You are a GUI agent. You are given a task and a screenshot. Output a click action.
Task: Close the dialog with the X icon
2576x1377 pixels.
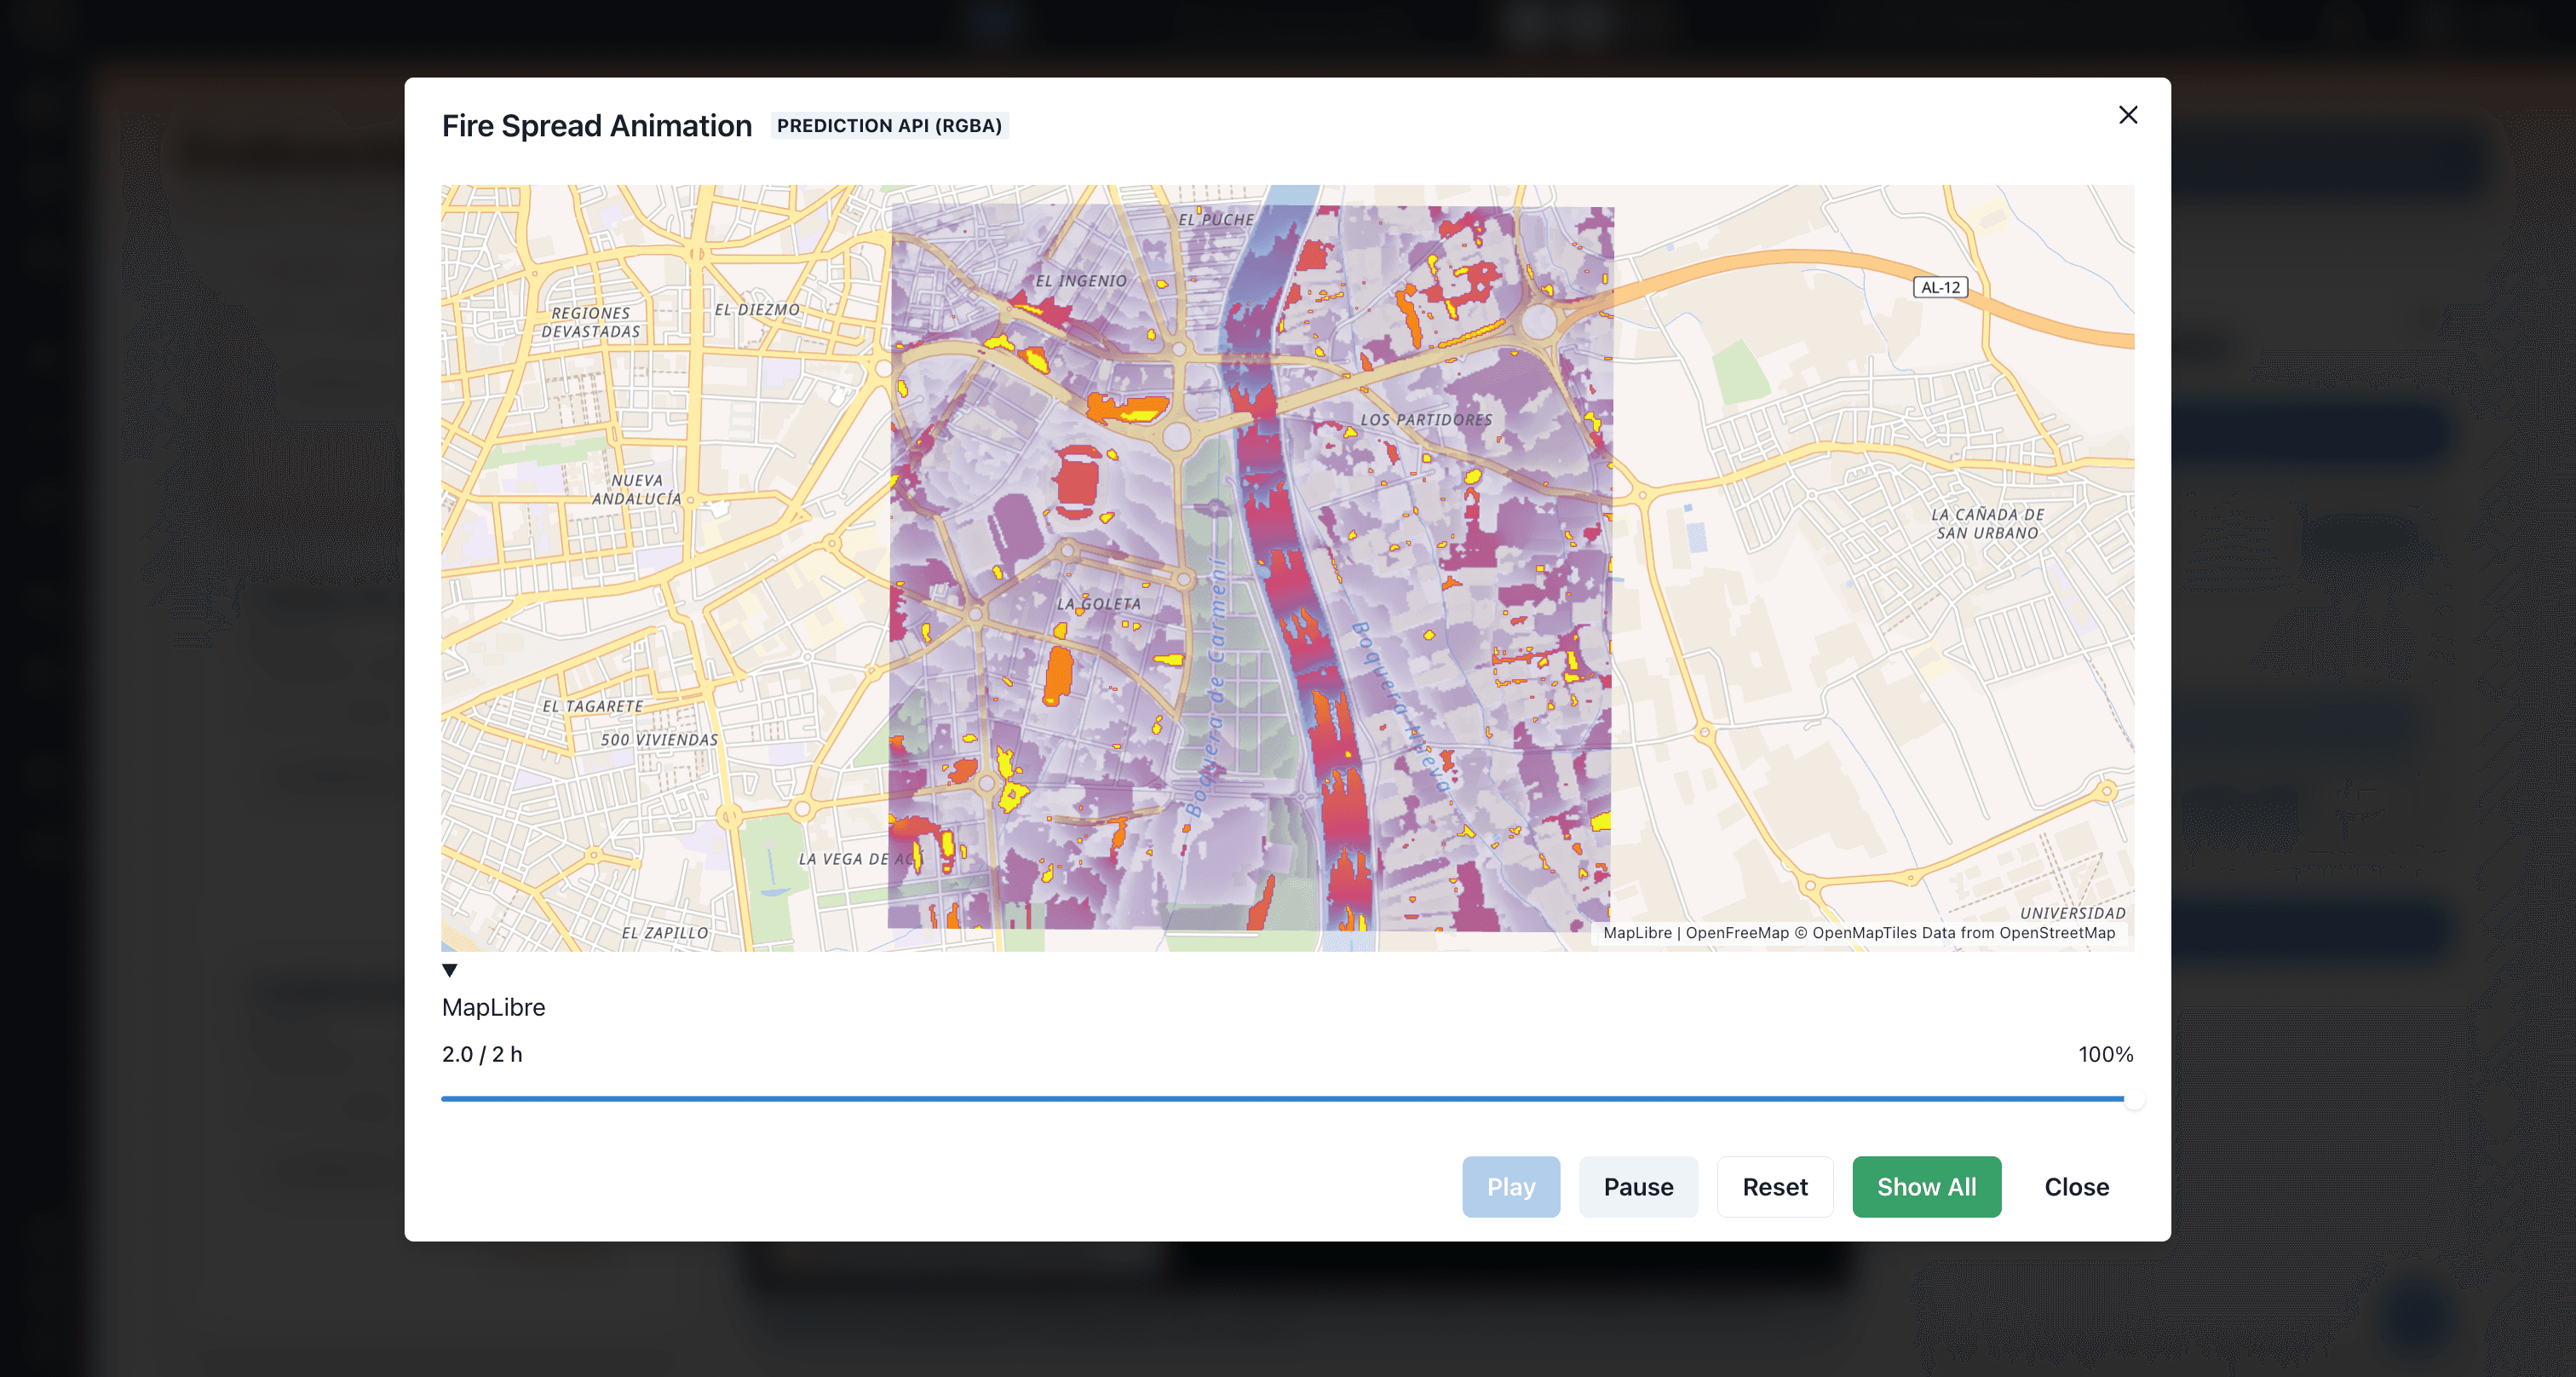tap(2128, 115)
